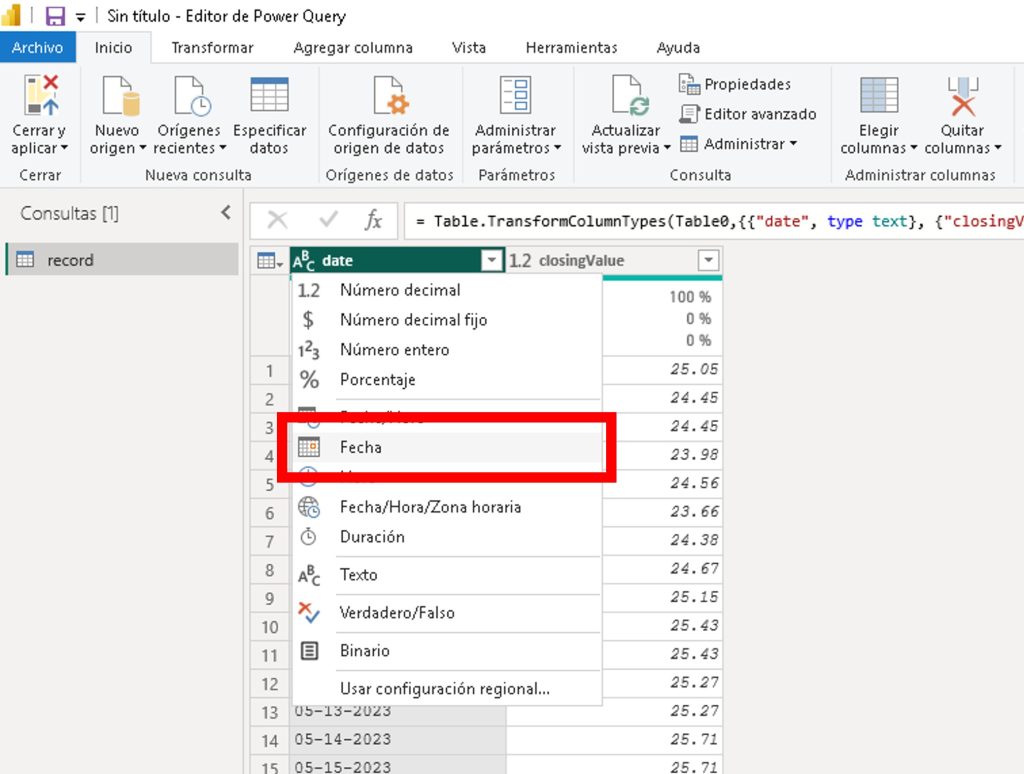Choose Verdadero/Falso data type
The height and width of the screenshot is (774, 1024).
click(x=396, y=612)
